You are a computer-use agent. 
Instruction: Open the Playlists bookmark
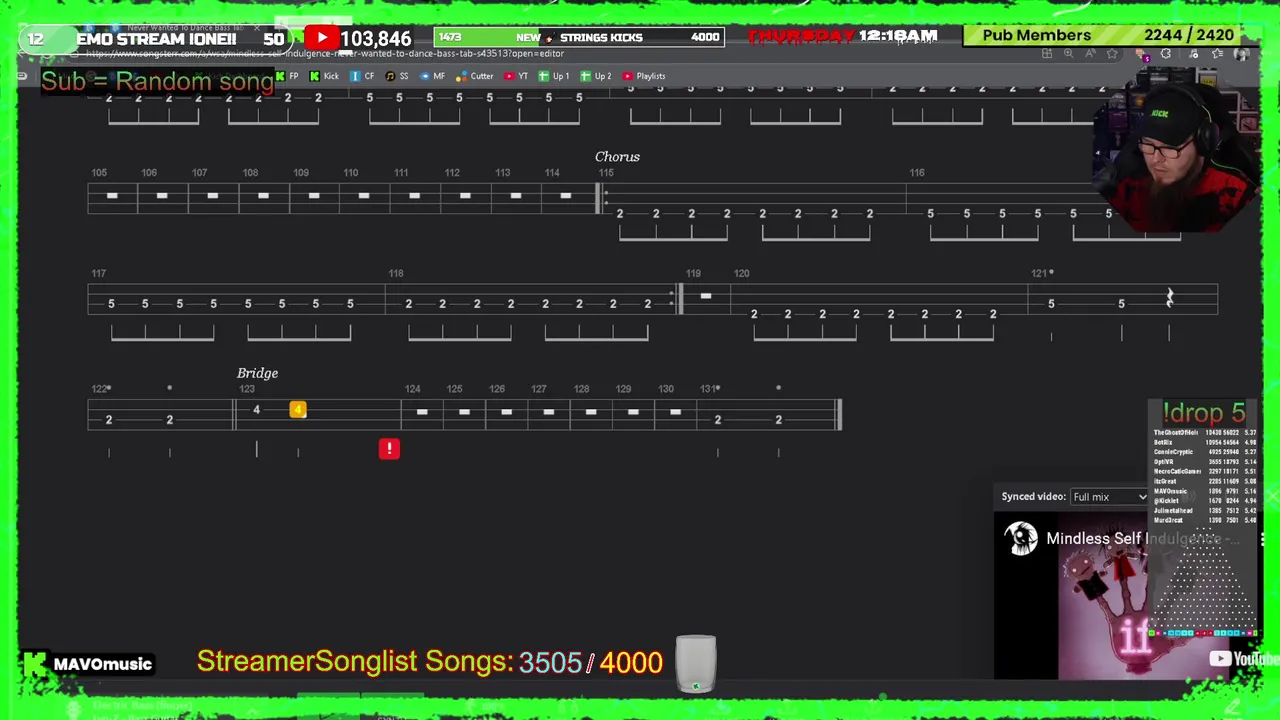pos(644,76)
